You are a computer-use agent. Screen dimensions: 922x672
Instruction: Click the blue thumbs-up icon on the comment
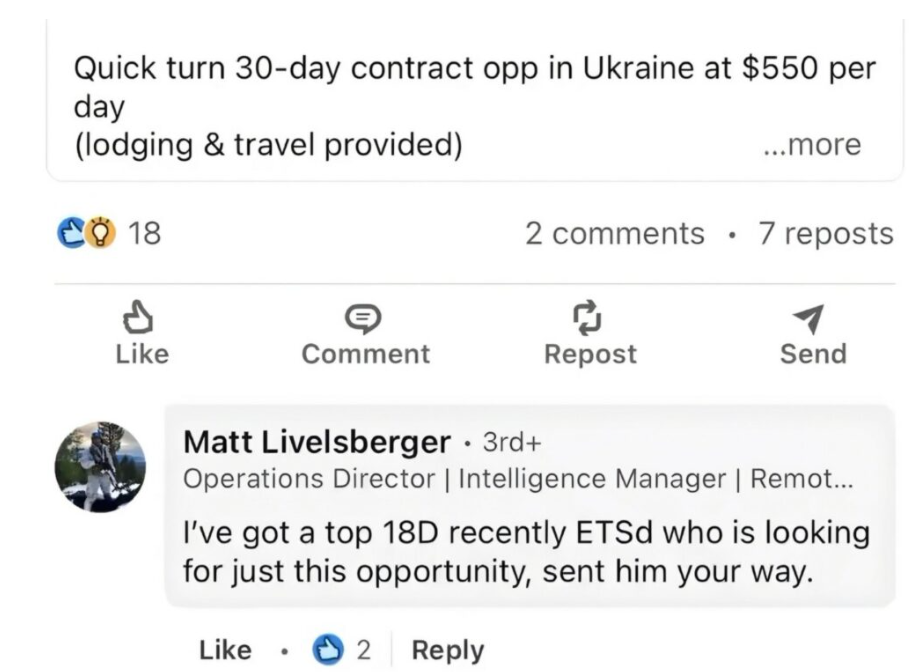pos(328,649)
